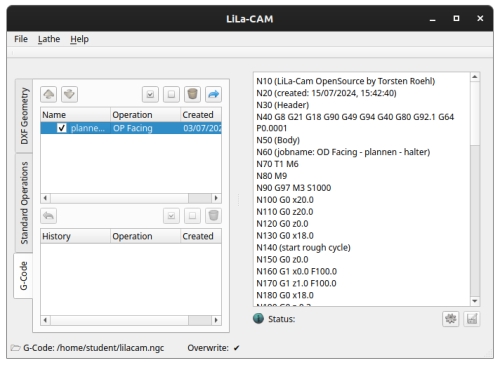Click the trash icon above History list
This screenshot has height=365, width=500.
pos(213,216)
